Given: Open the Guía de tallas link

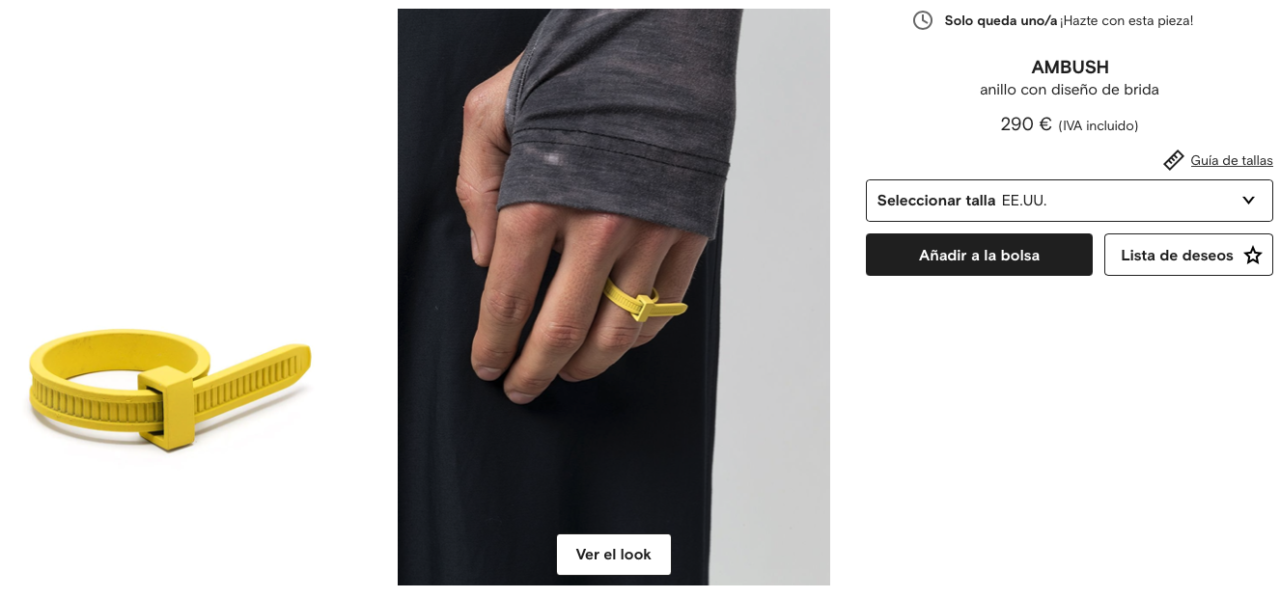Looking at the screenshot, I should click(x=1231, y=160).
